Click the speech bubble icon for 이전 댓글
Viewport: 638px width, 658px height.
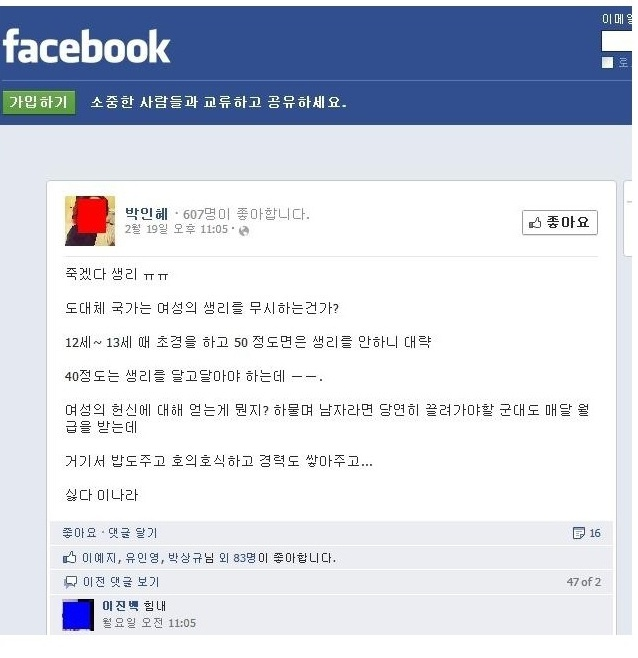tap(70, 582)
